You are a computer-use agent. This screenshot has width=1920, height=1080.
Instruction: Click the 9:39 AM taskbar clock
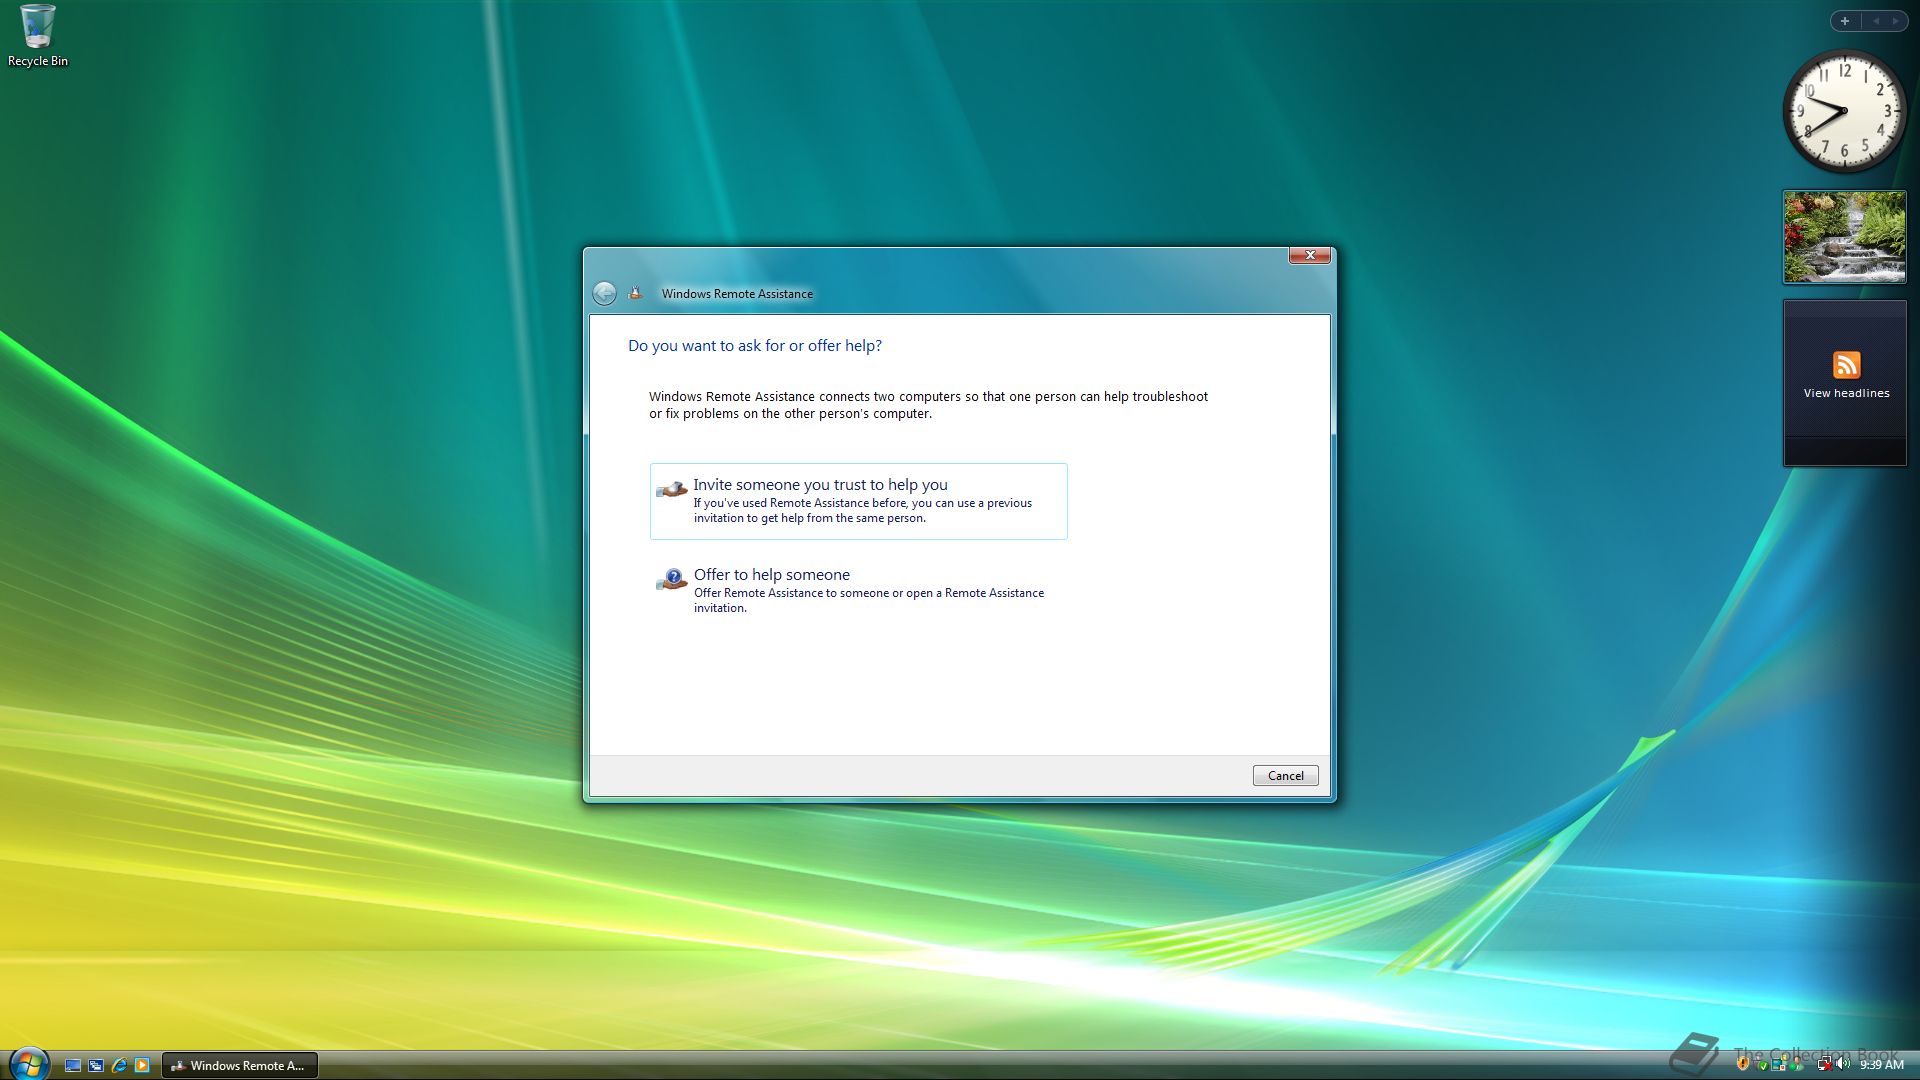[x=1881, y=1065]
